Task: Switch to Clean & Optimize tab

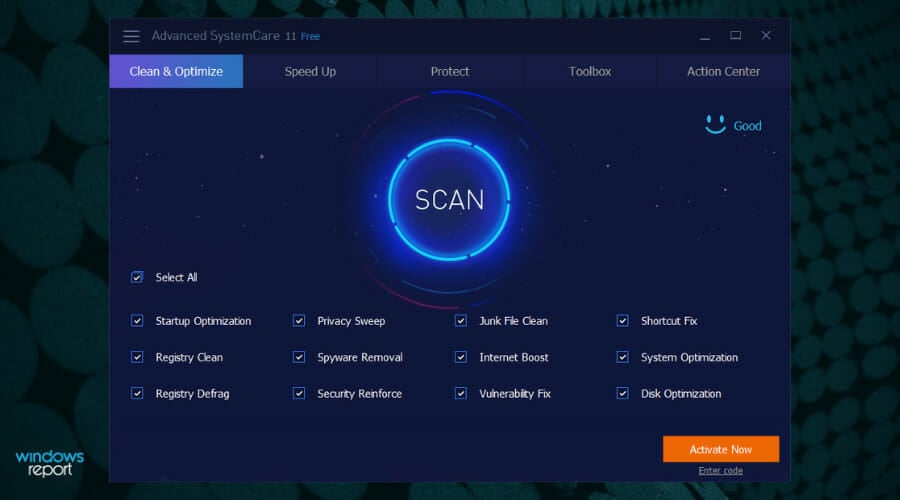Action: point(176,71)
